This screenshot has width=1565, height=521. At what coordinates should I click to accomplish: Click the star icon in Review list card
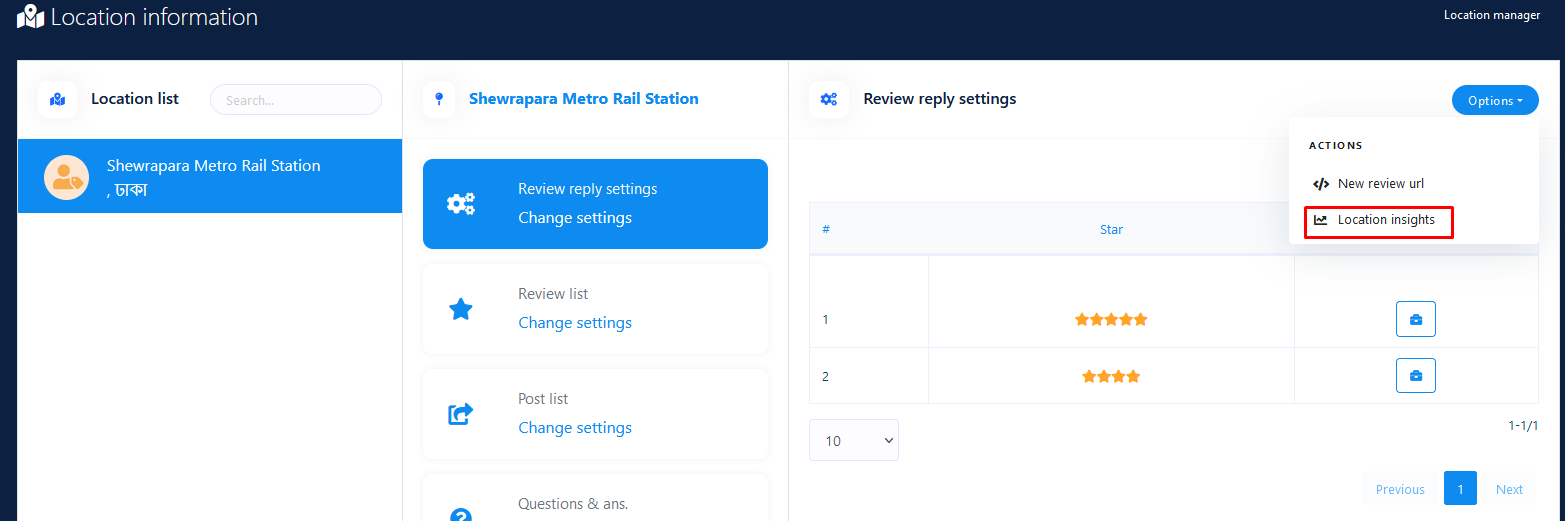(460, 309)
